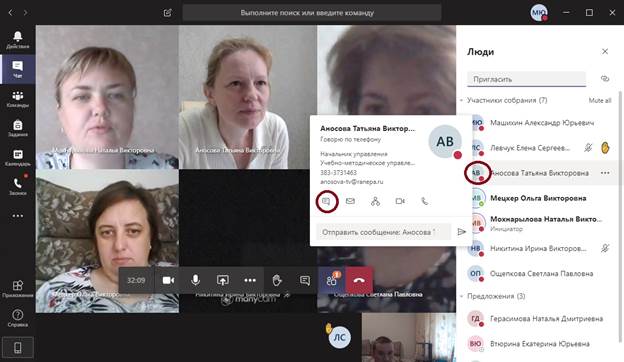Open Calendar in left sidebar

18,158
